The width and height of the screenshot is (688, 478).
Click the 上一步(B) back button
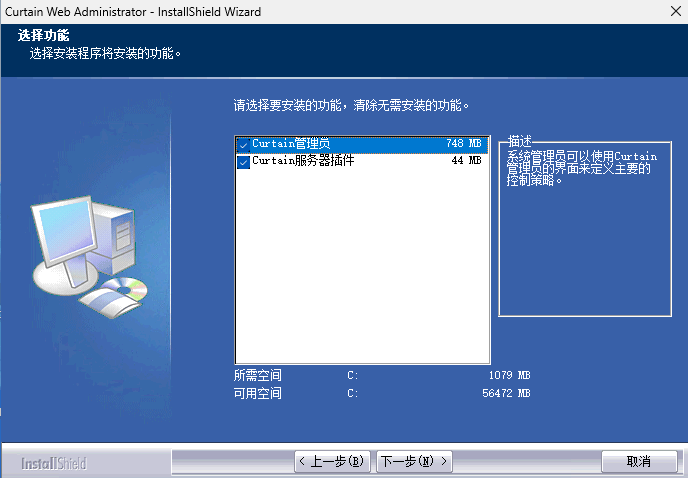[332, 461]
